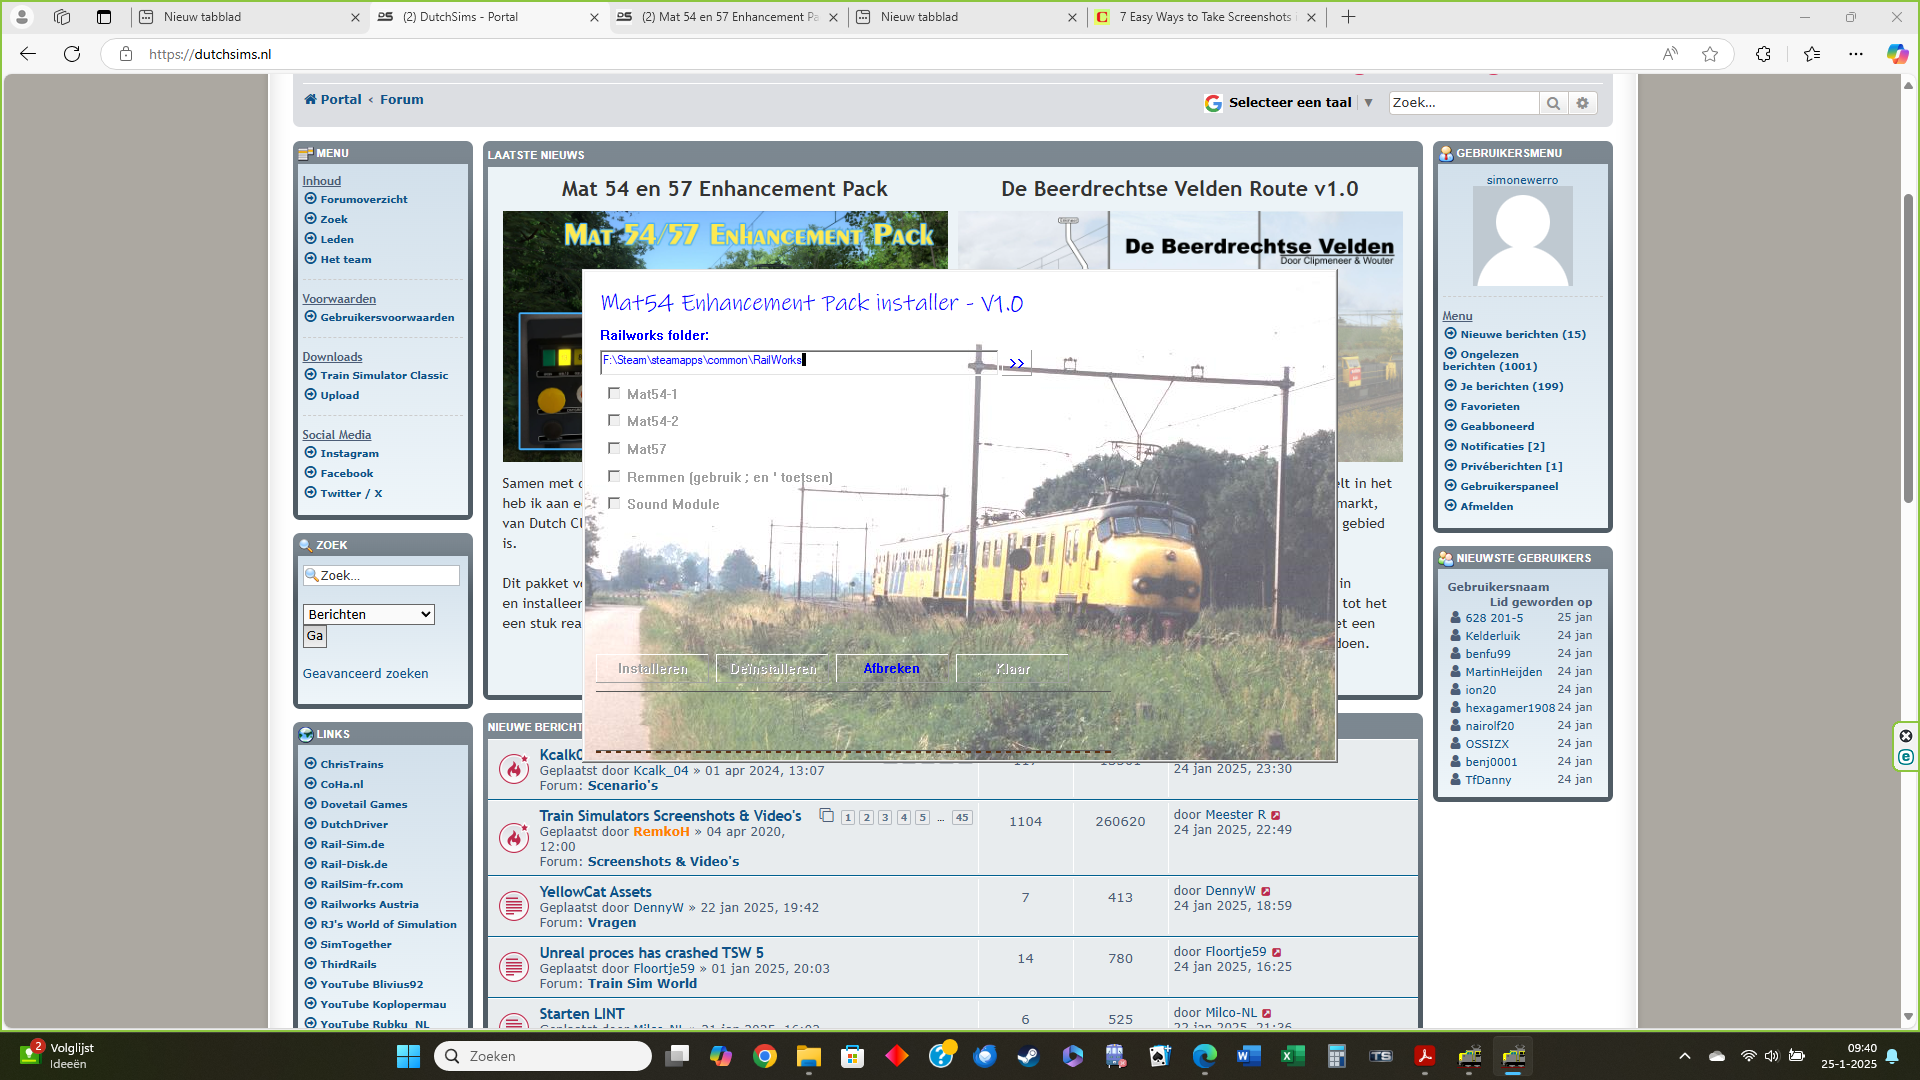
Task: Open Train Simulator Classic downloads
Action: 384,375
